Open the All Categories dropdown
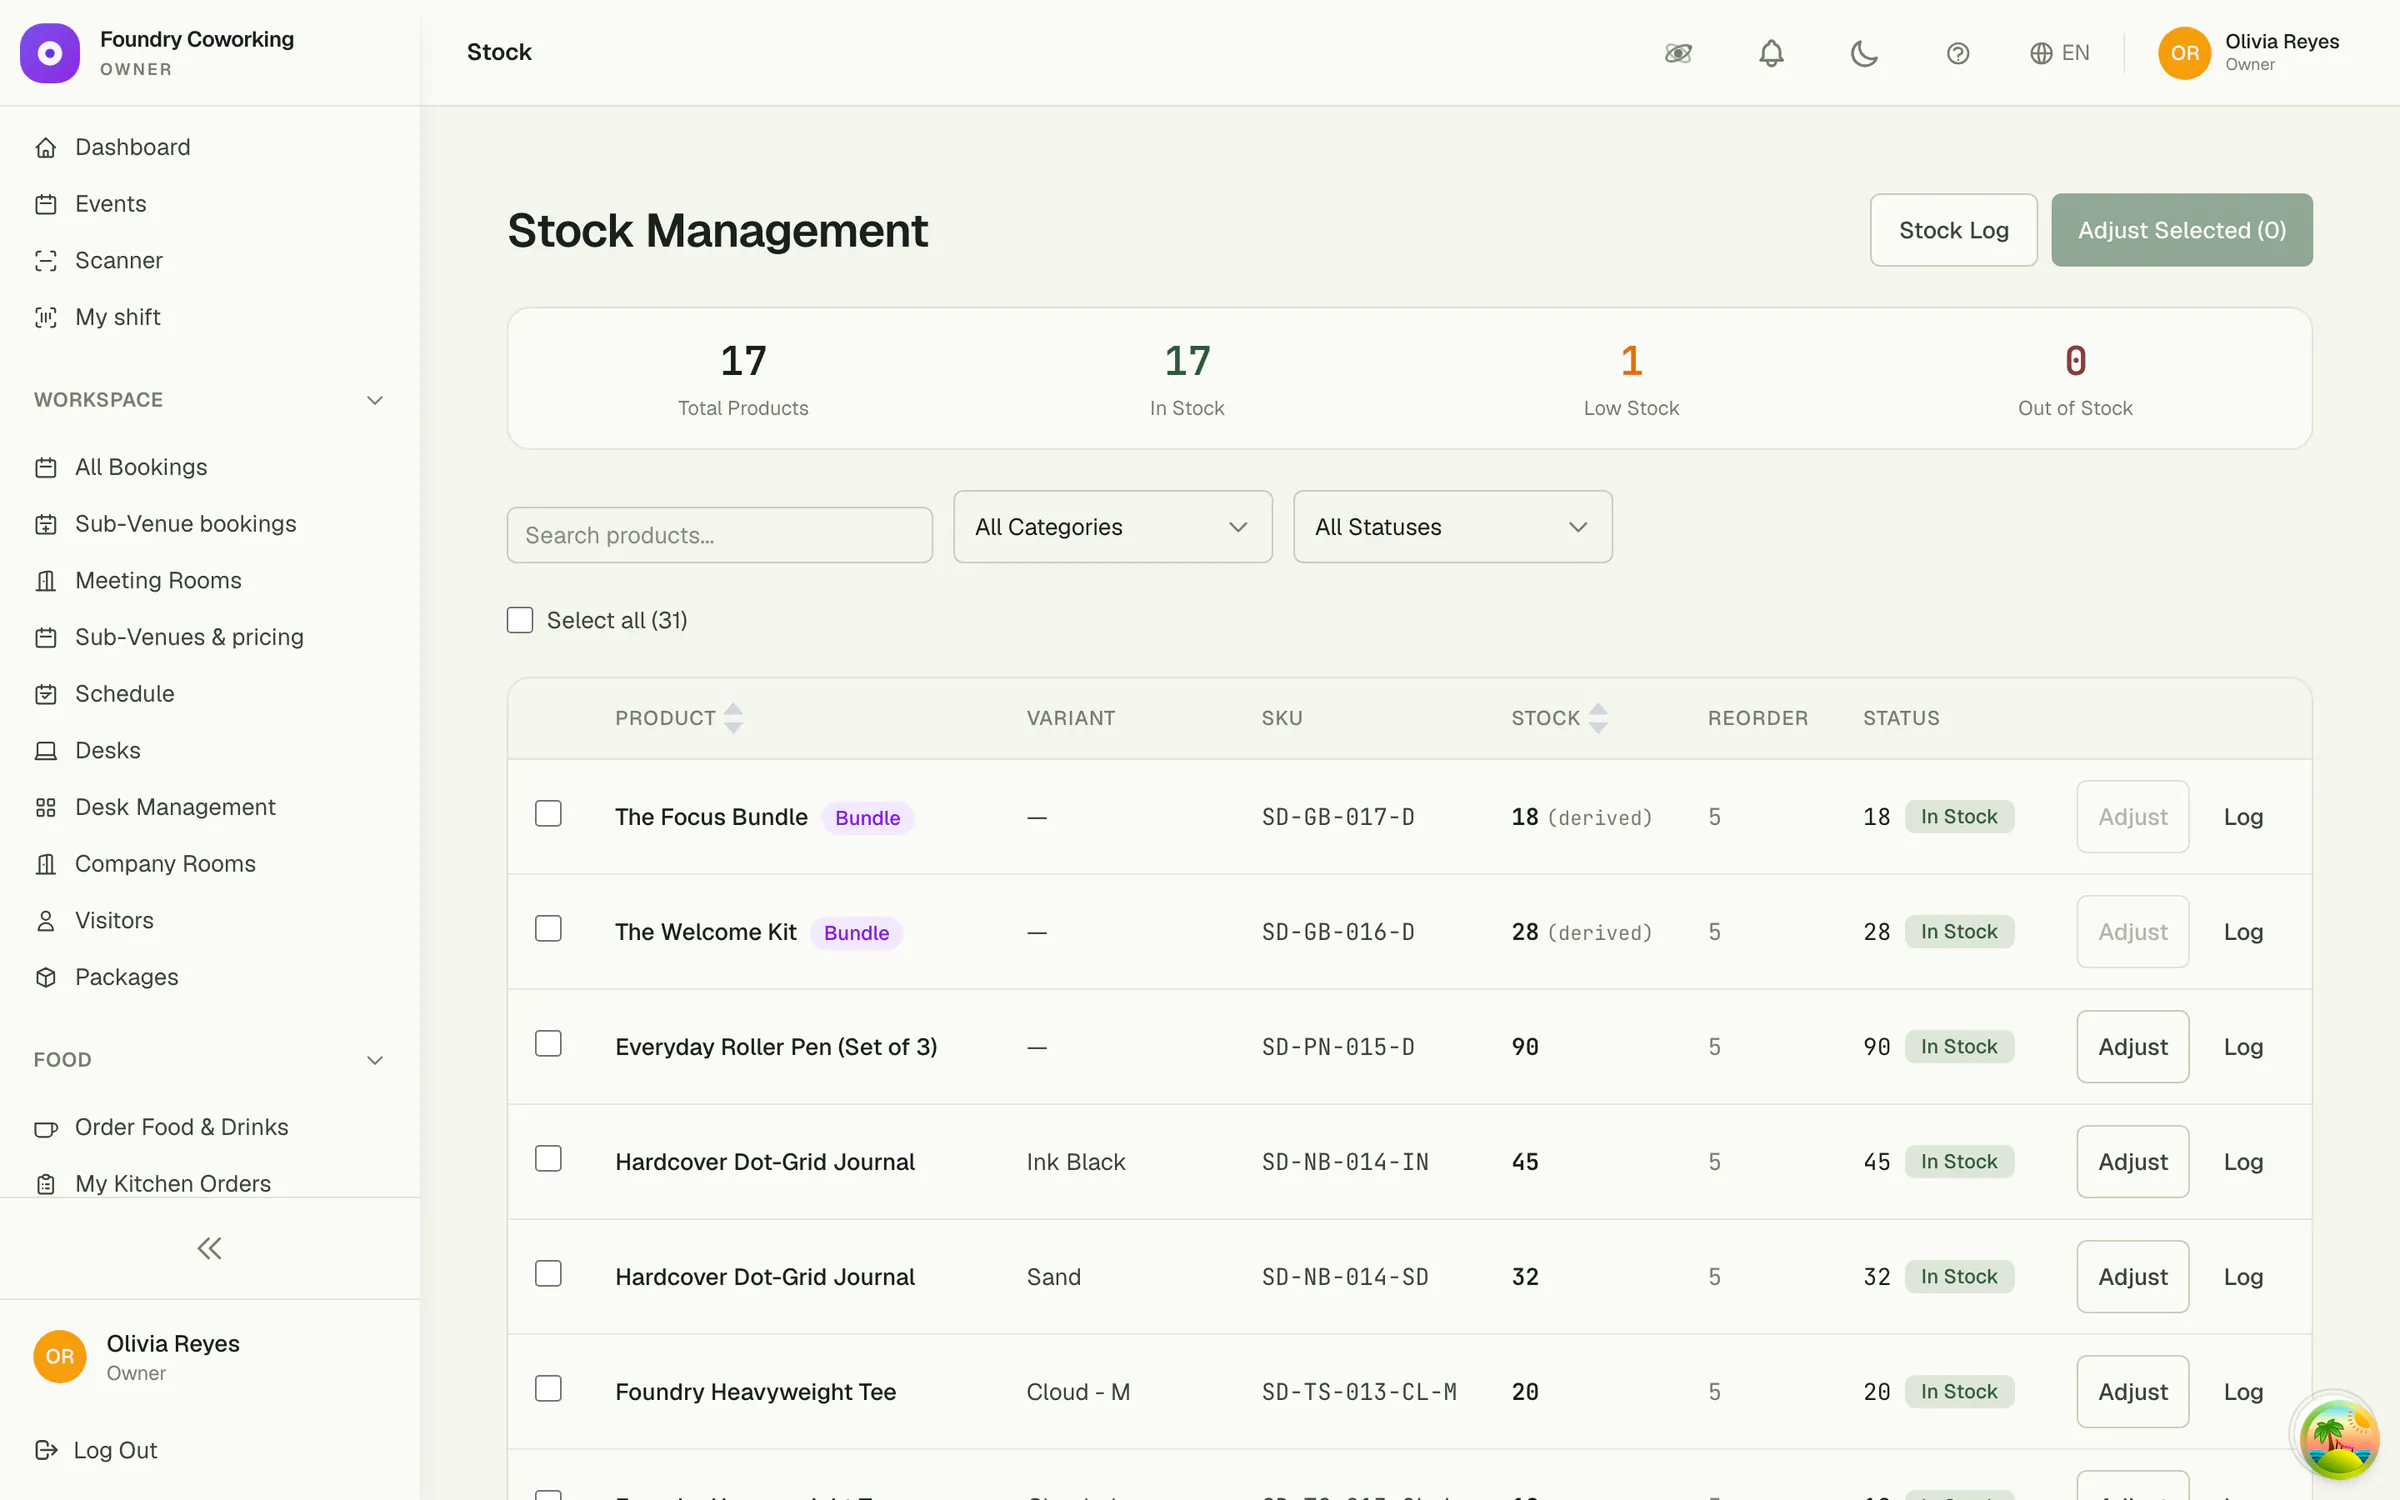 coord(1112,527)
